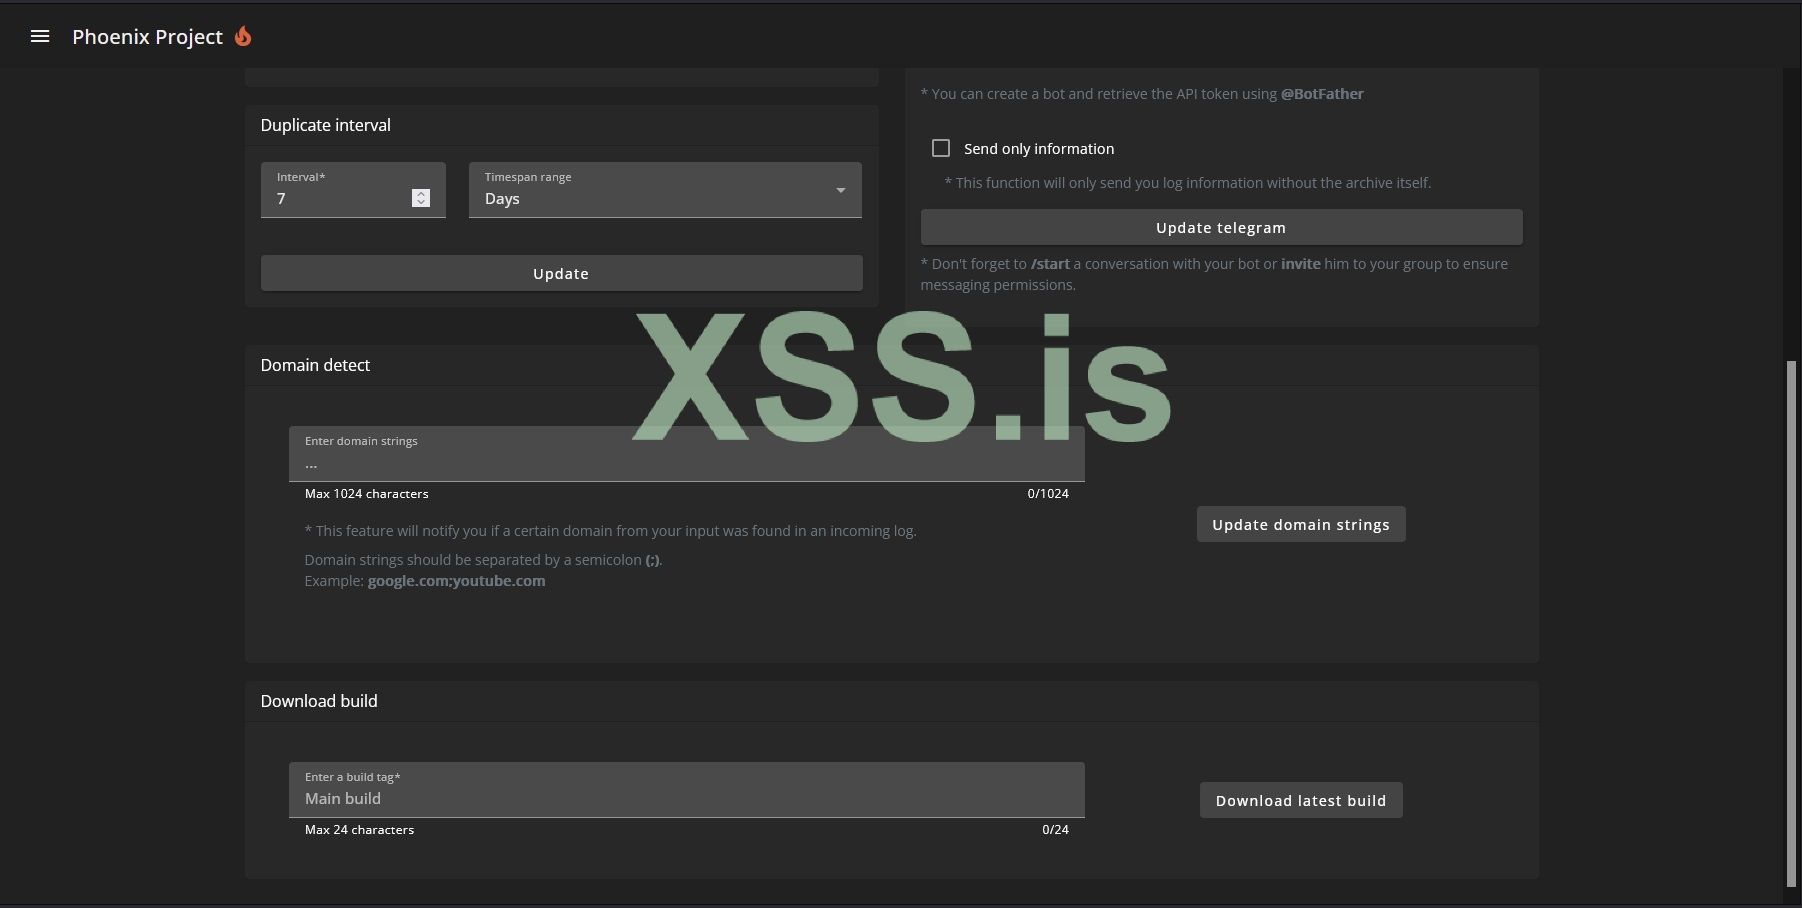Click the Update domain strings button

(1300, 523)
